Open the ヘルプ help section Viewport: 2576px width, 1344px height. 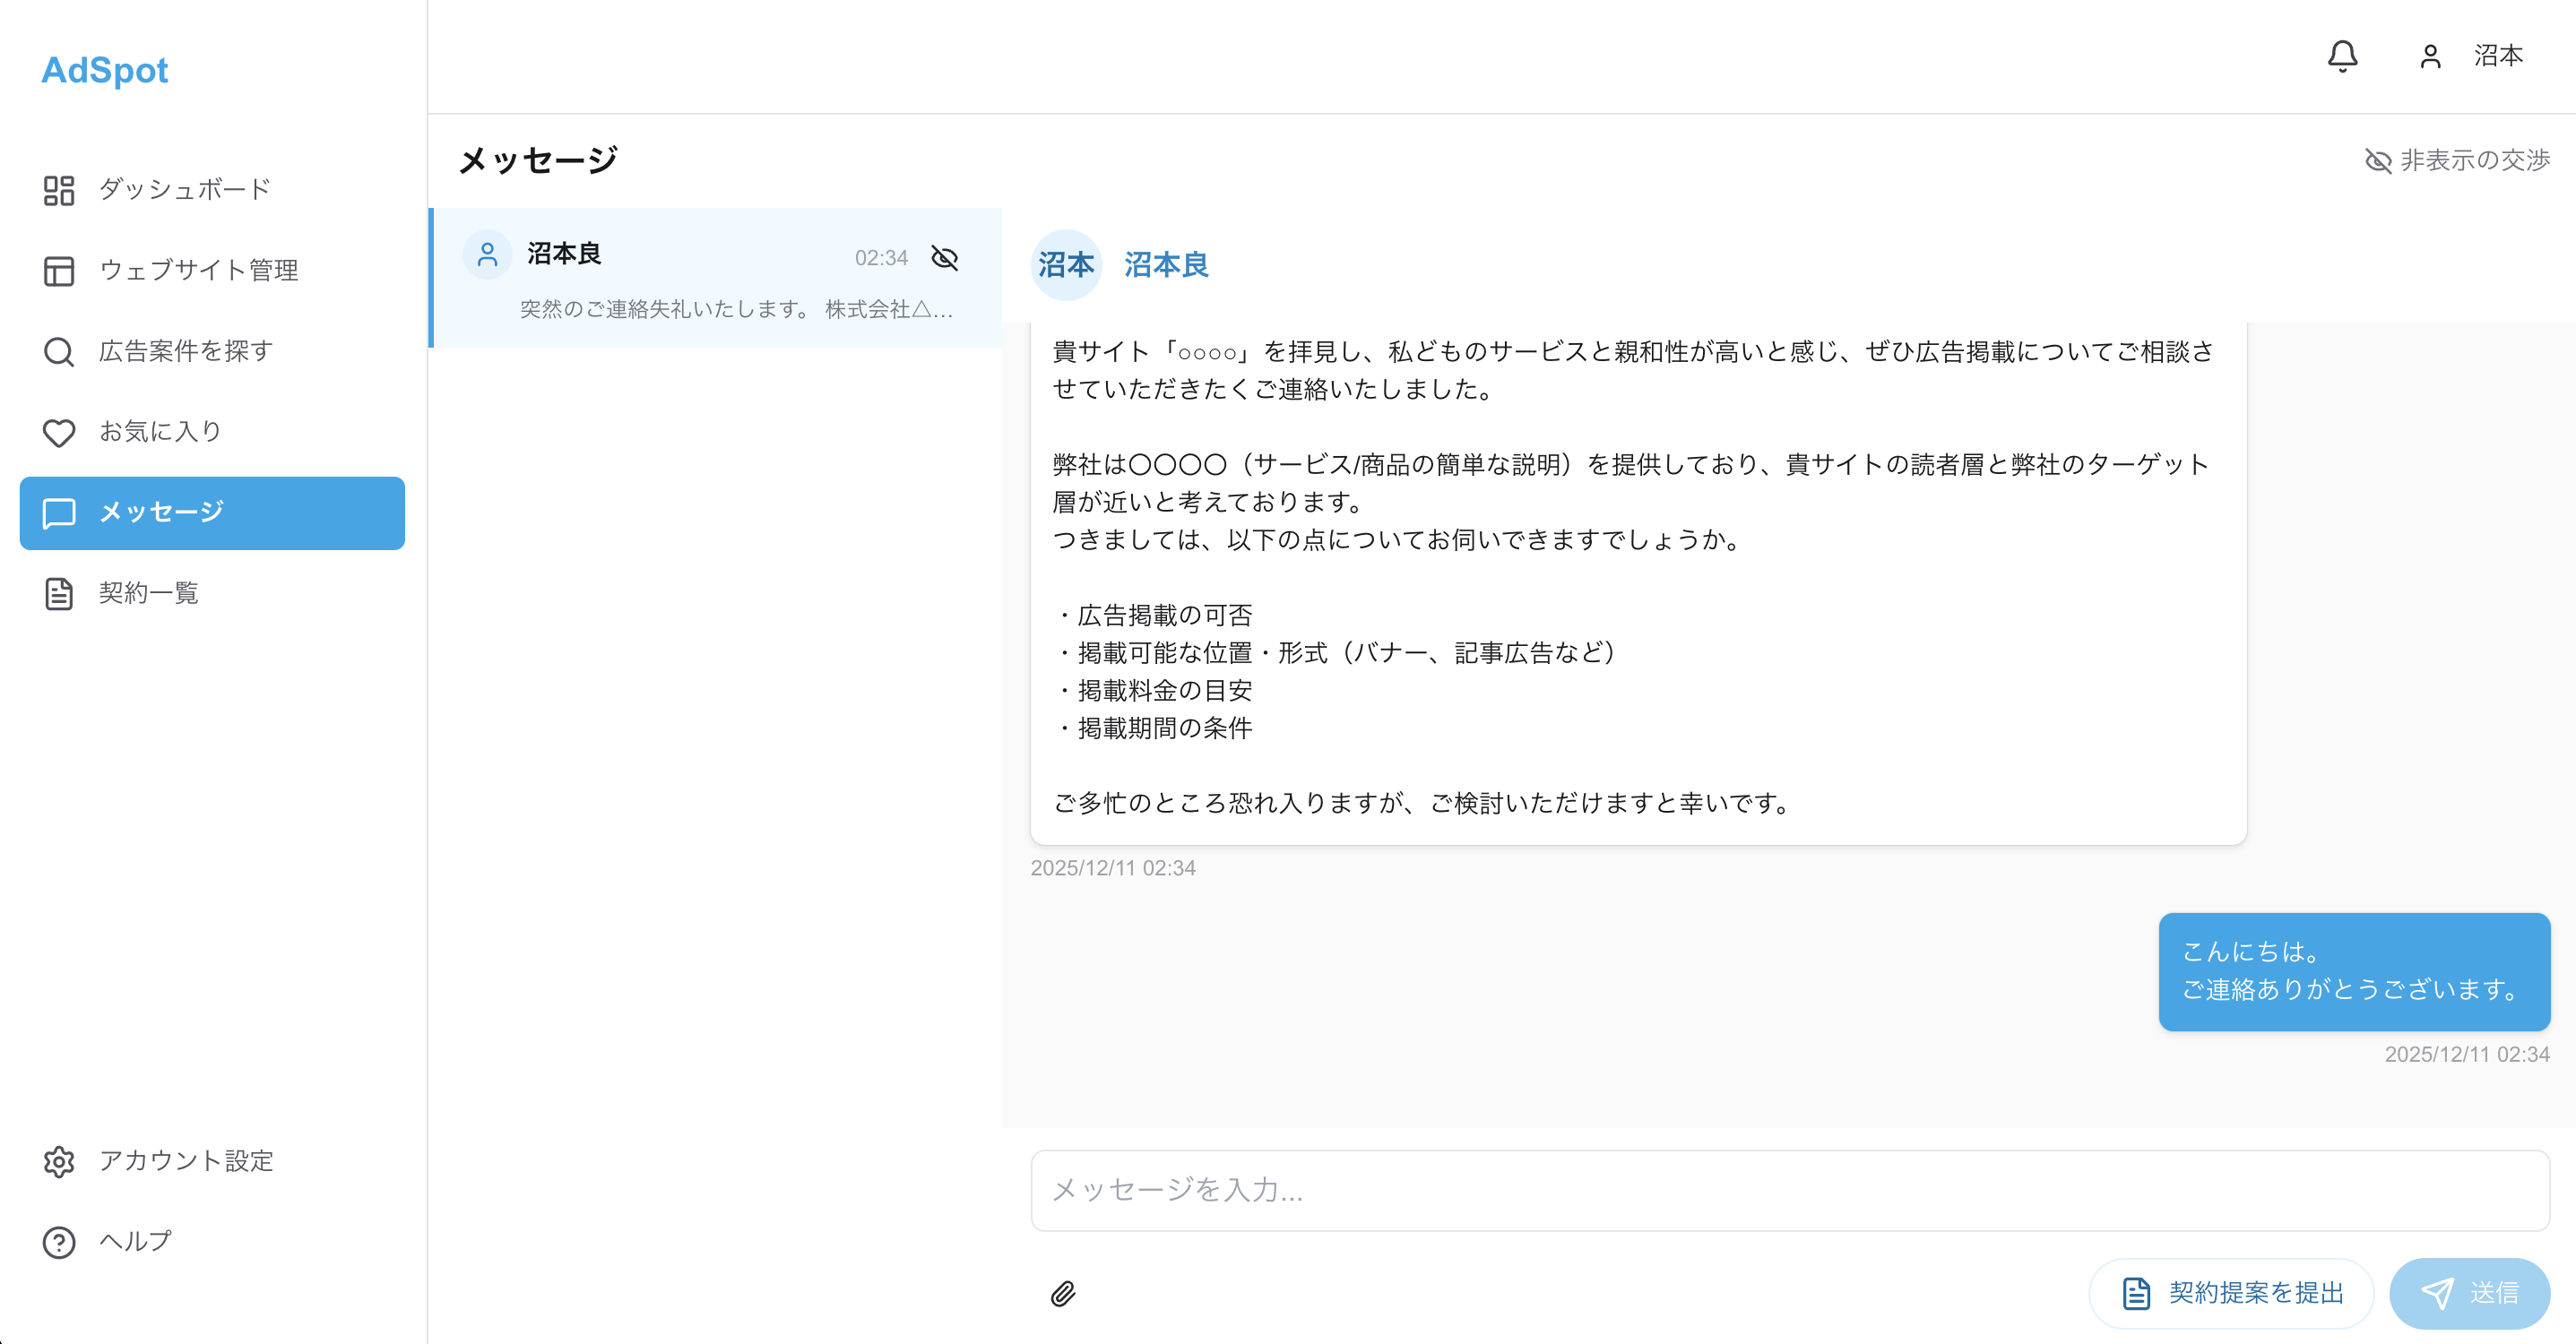(59, 1242)
